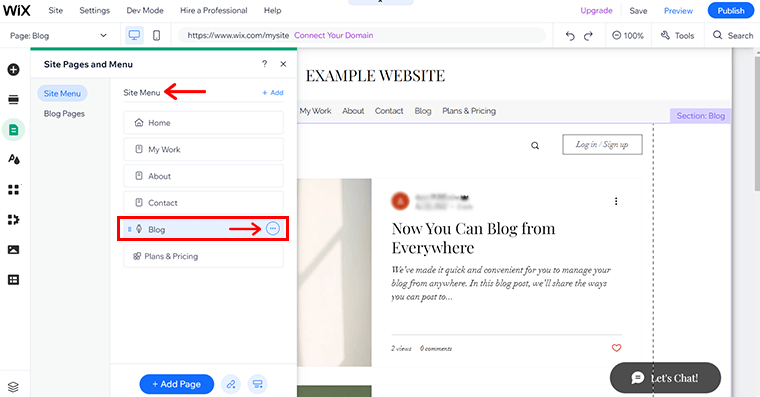Click Plans & Pricing in site navigation
Viewport: 760px width, 397px height.
(469, 111)
